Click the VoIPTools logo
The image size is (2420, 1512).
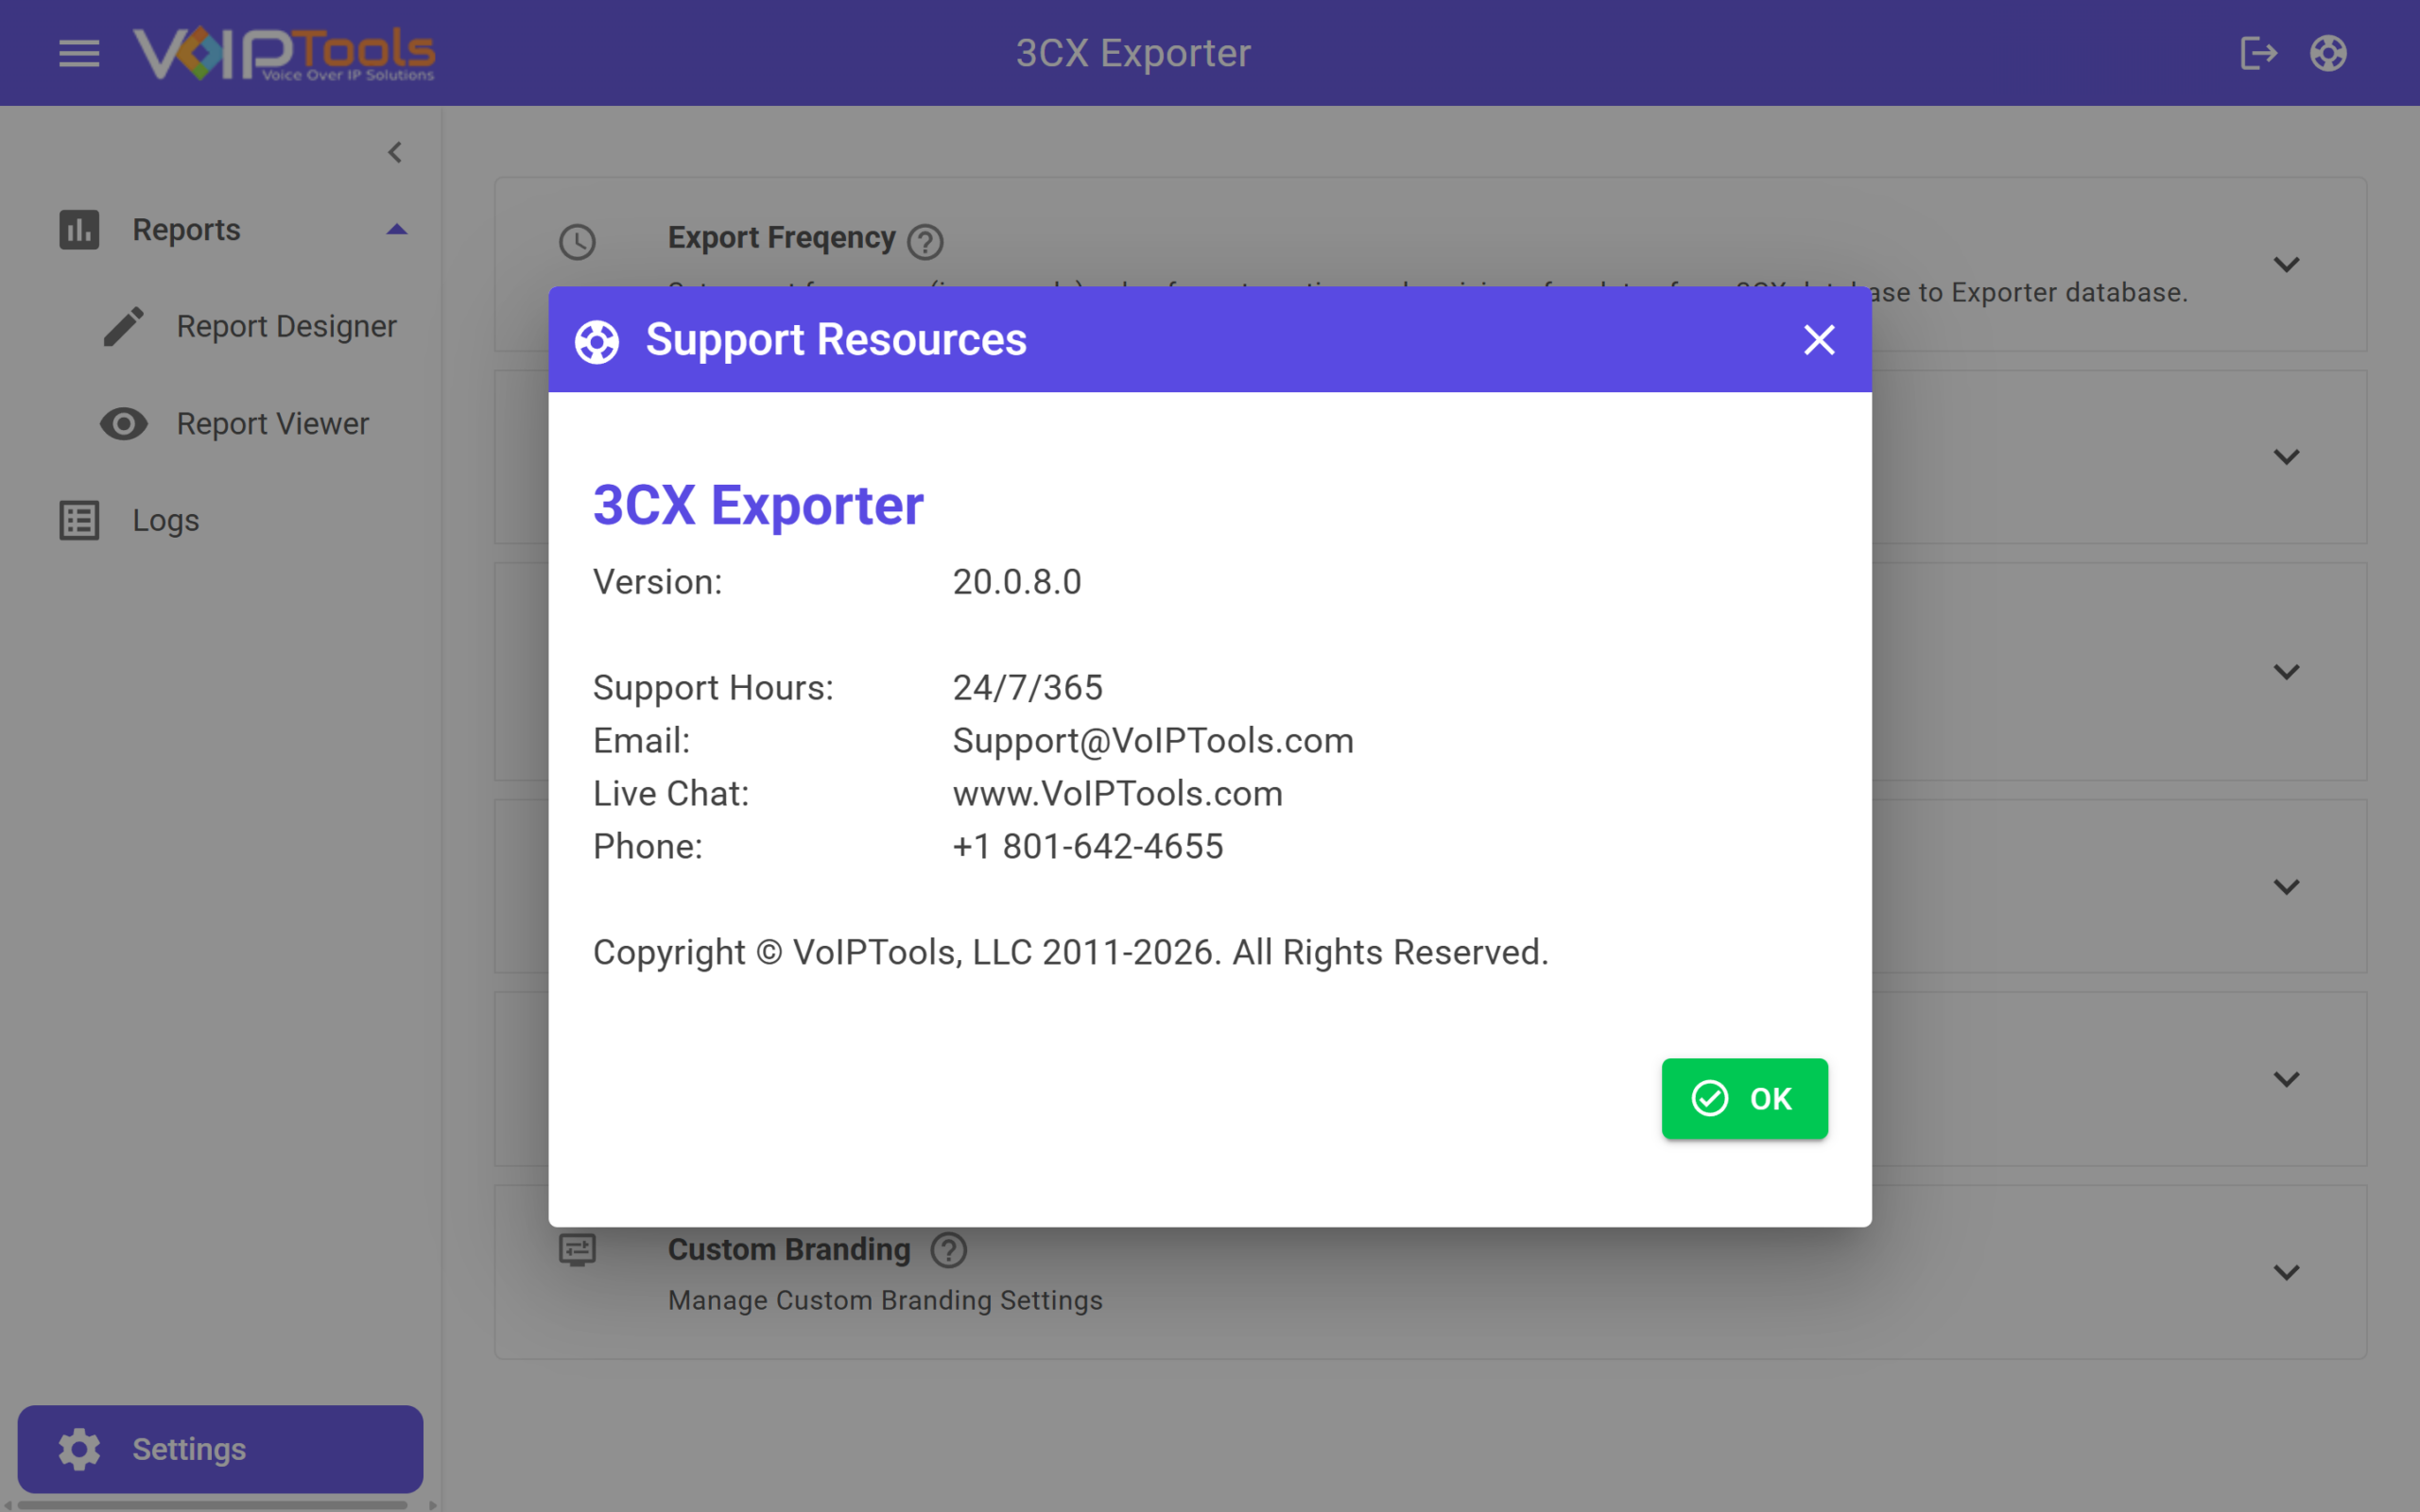click(284, 53)
